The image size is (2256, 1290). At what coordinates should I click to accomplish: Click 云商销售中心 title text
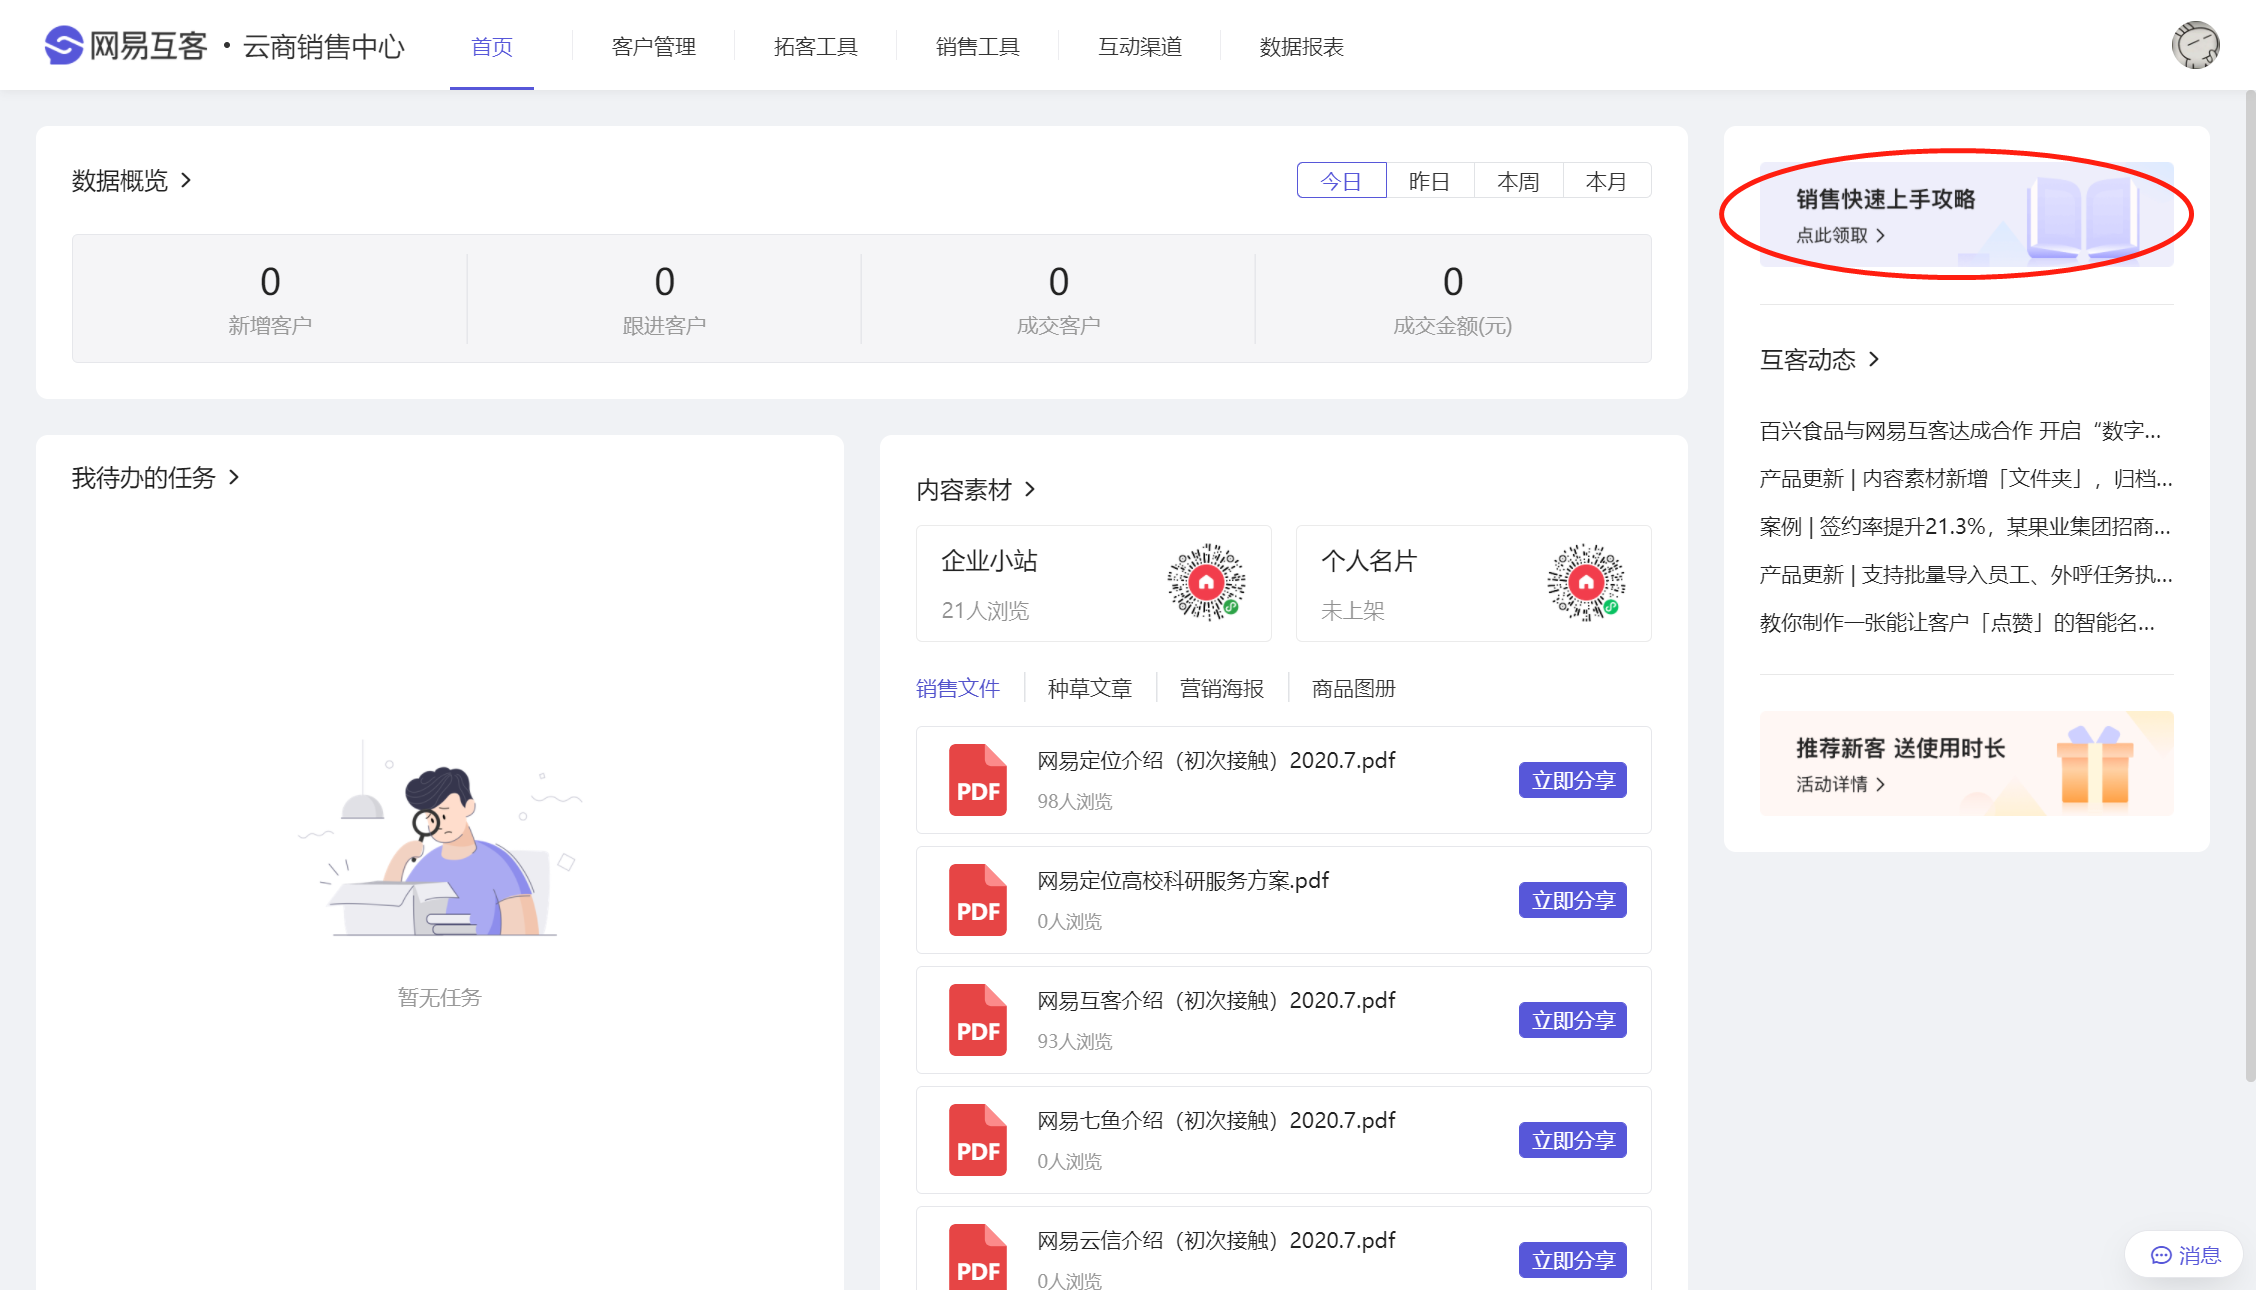tap(323, 46)
